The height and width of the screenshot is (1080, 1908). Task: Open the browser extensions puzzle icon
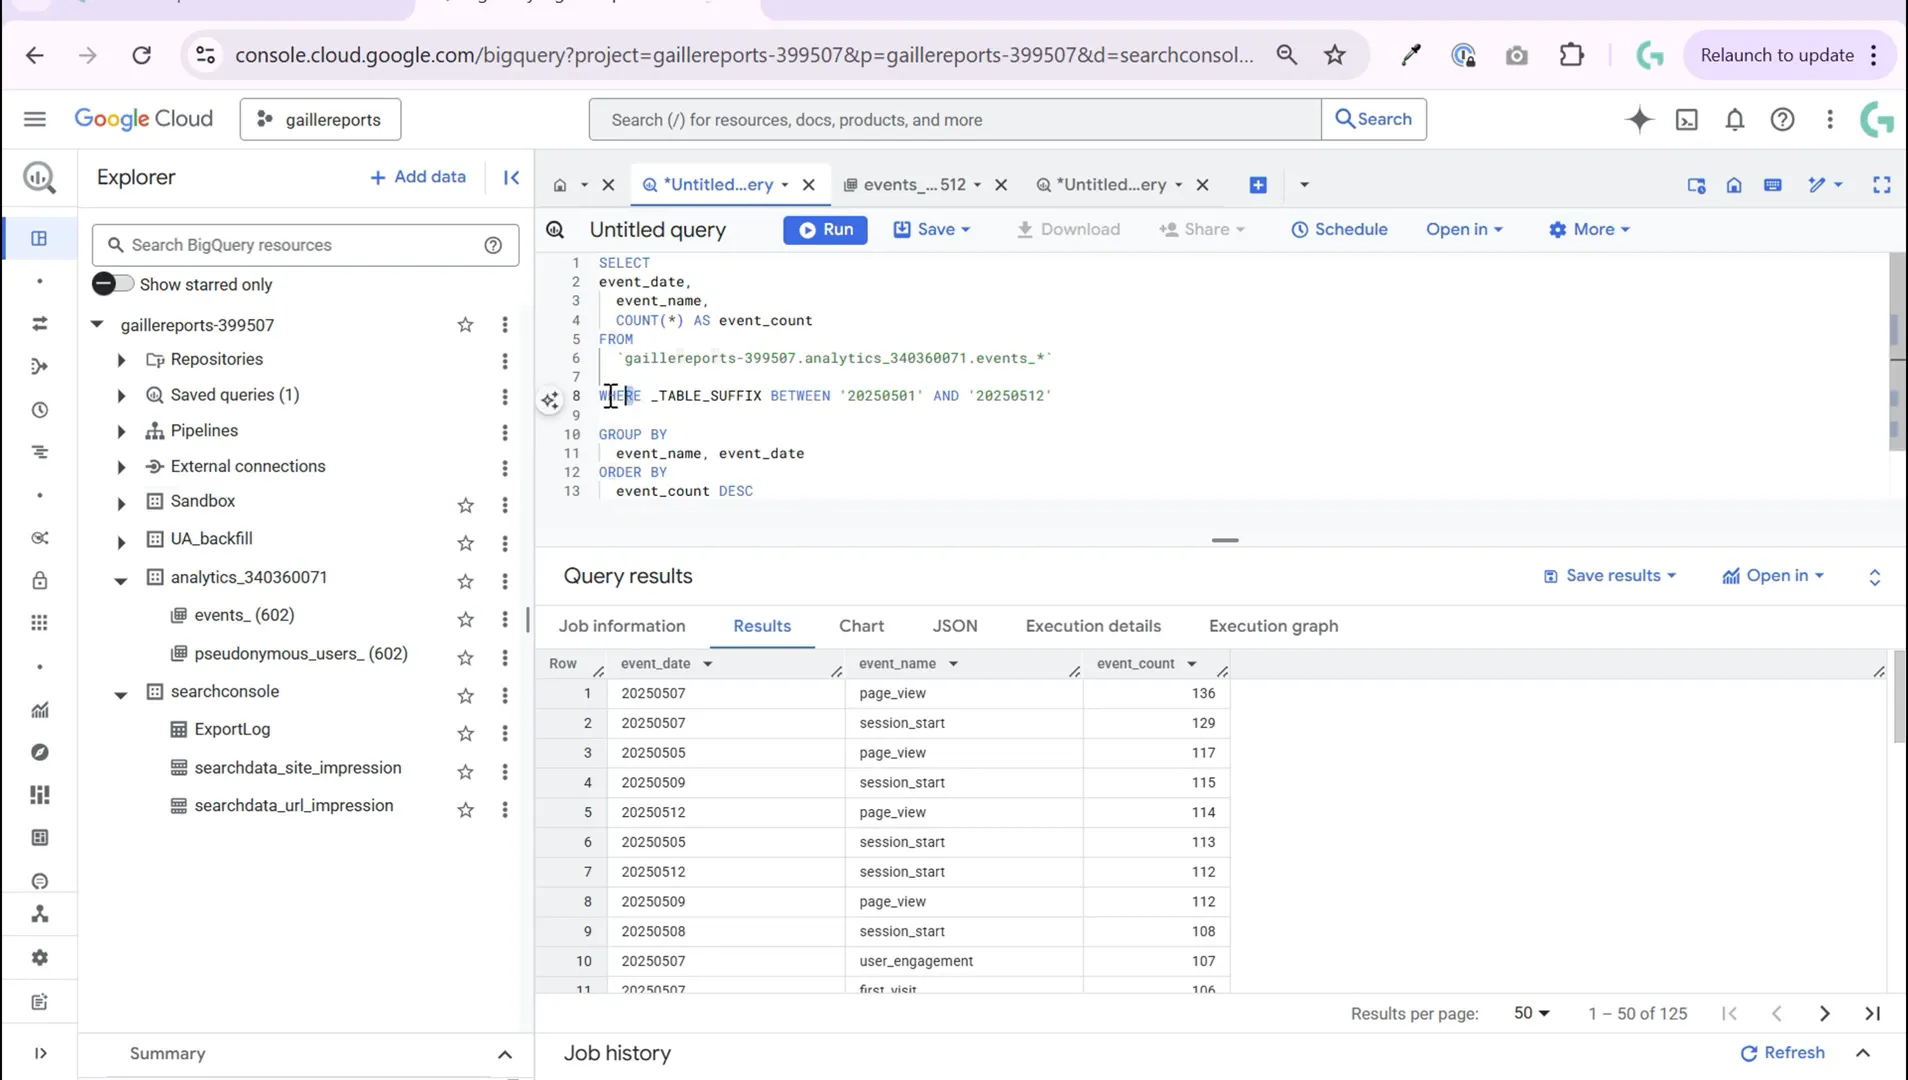(x=1572, y=55)
